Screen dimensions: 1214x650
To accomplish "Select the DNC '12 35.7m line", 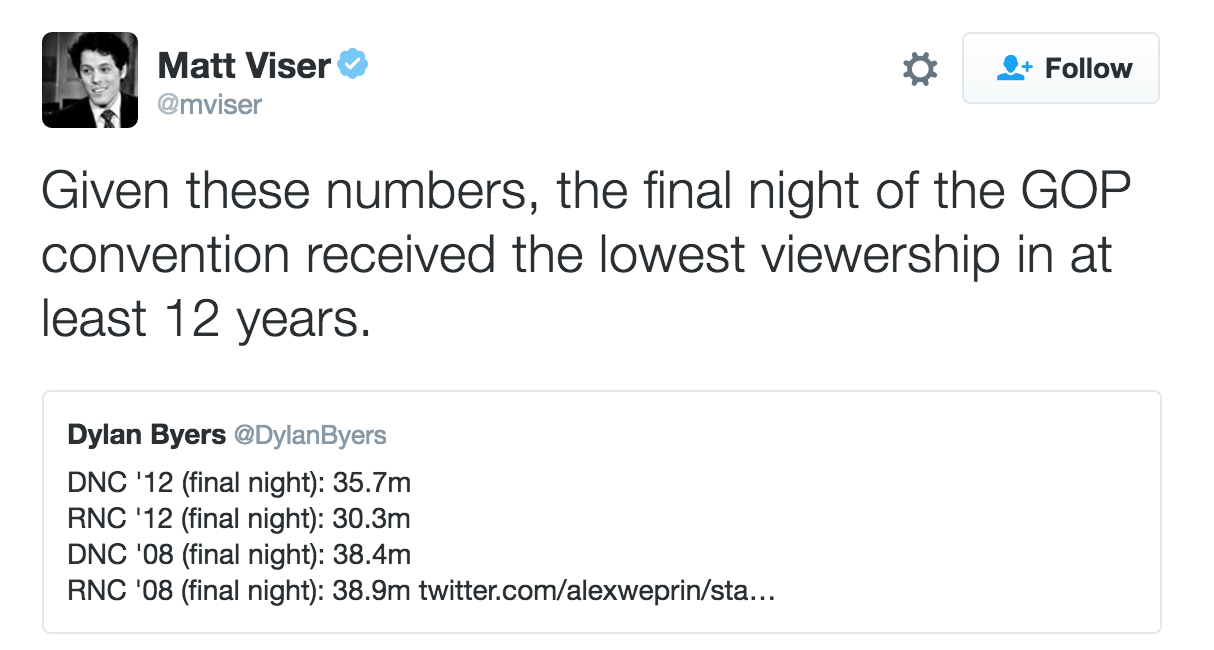I will click(x=239, y=483).
